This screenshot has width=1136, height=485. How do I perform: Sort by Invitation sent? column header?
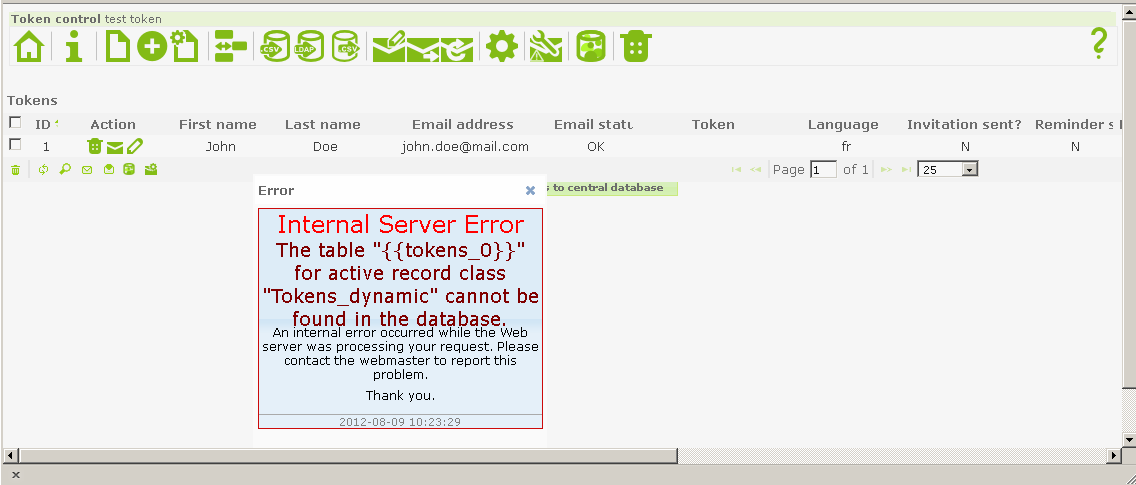point(964,125)
